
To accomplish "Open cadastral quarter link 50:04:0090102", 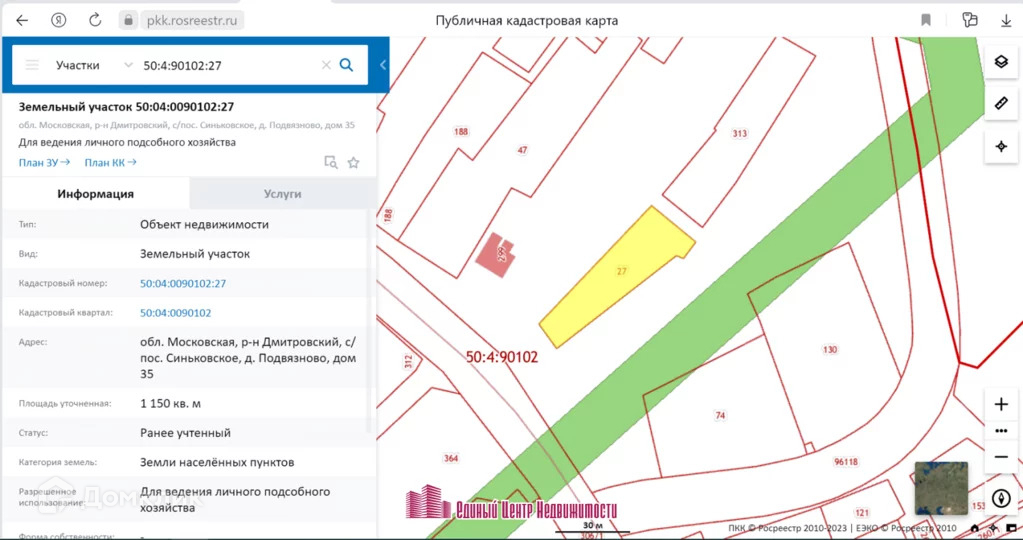I will (x=176, y=313).
